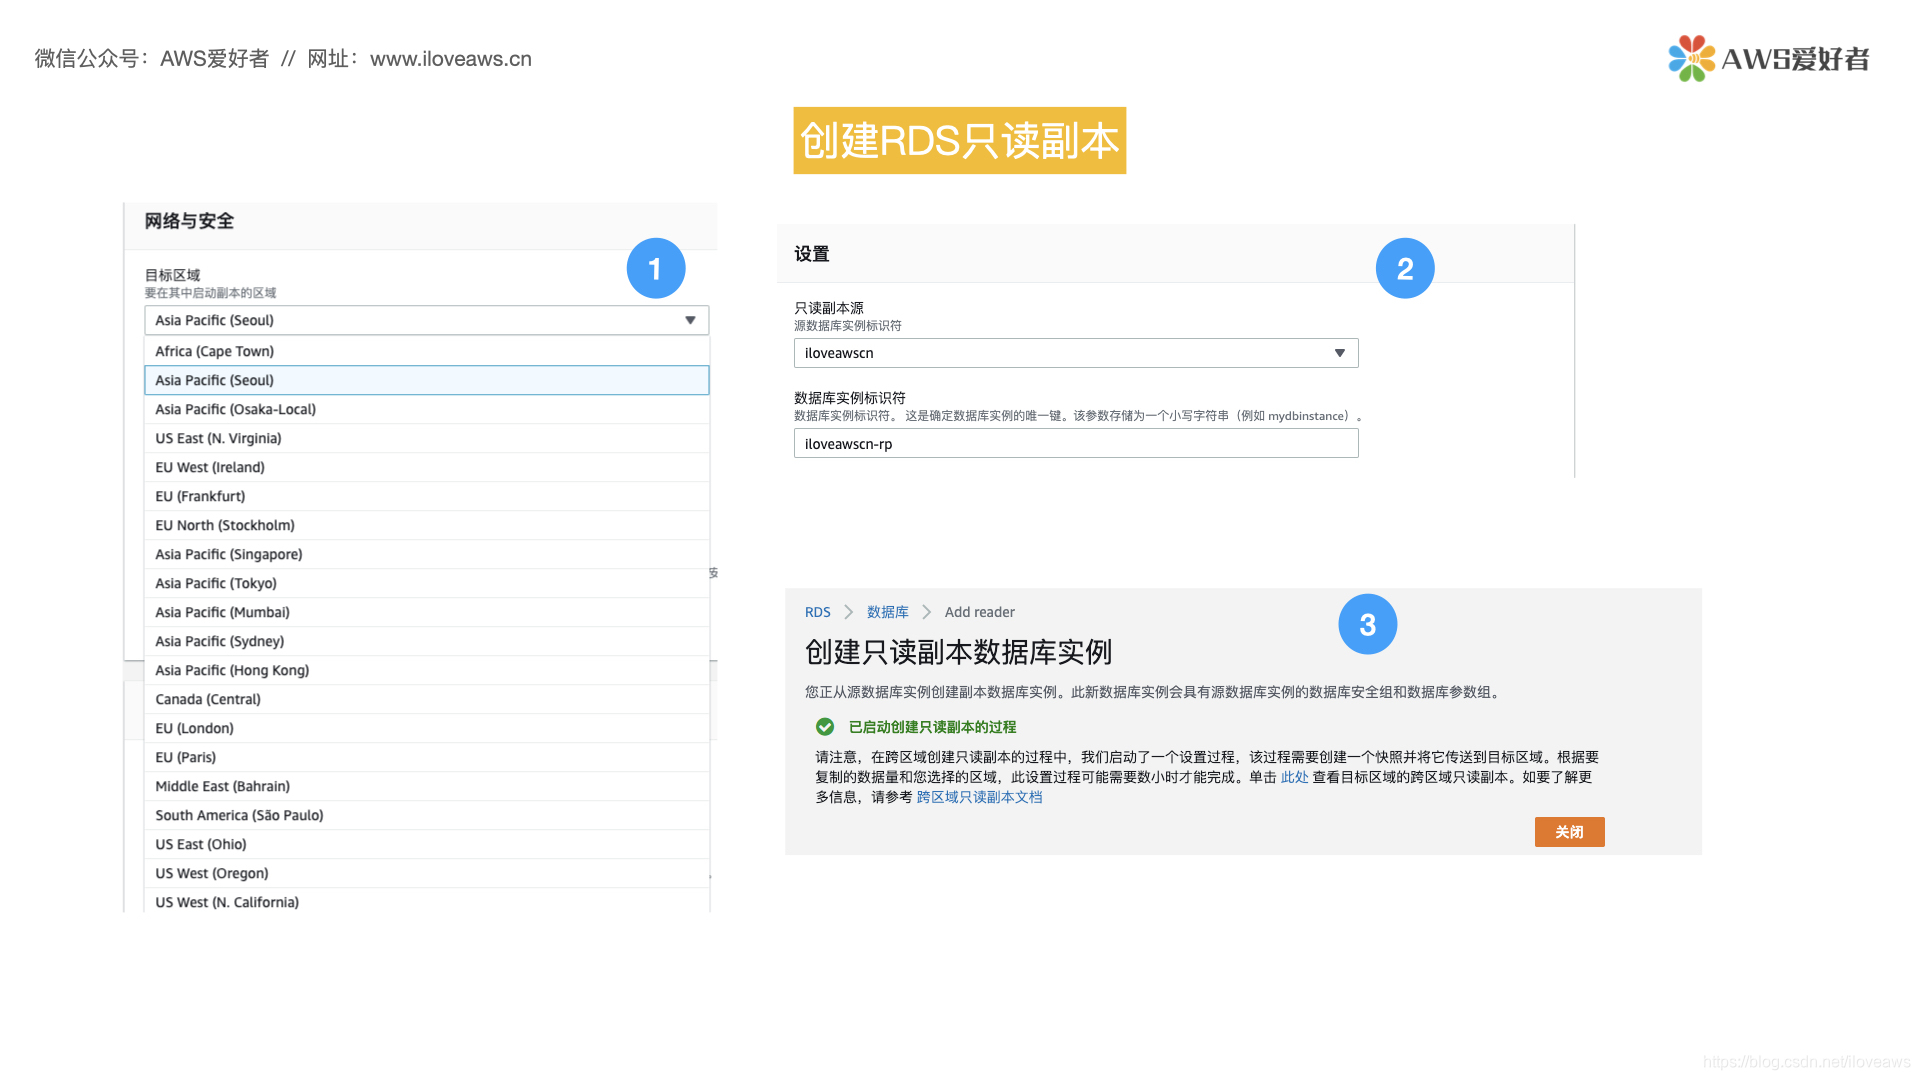This screenshot has width=1920, height=1080.
Task: Click the blue circle numbered 1
Action: (655, 268)
